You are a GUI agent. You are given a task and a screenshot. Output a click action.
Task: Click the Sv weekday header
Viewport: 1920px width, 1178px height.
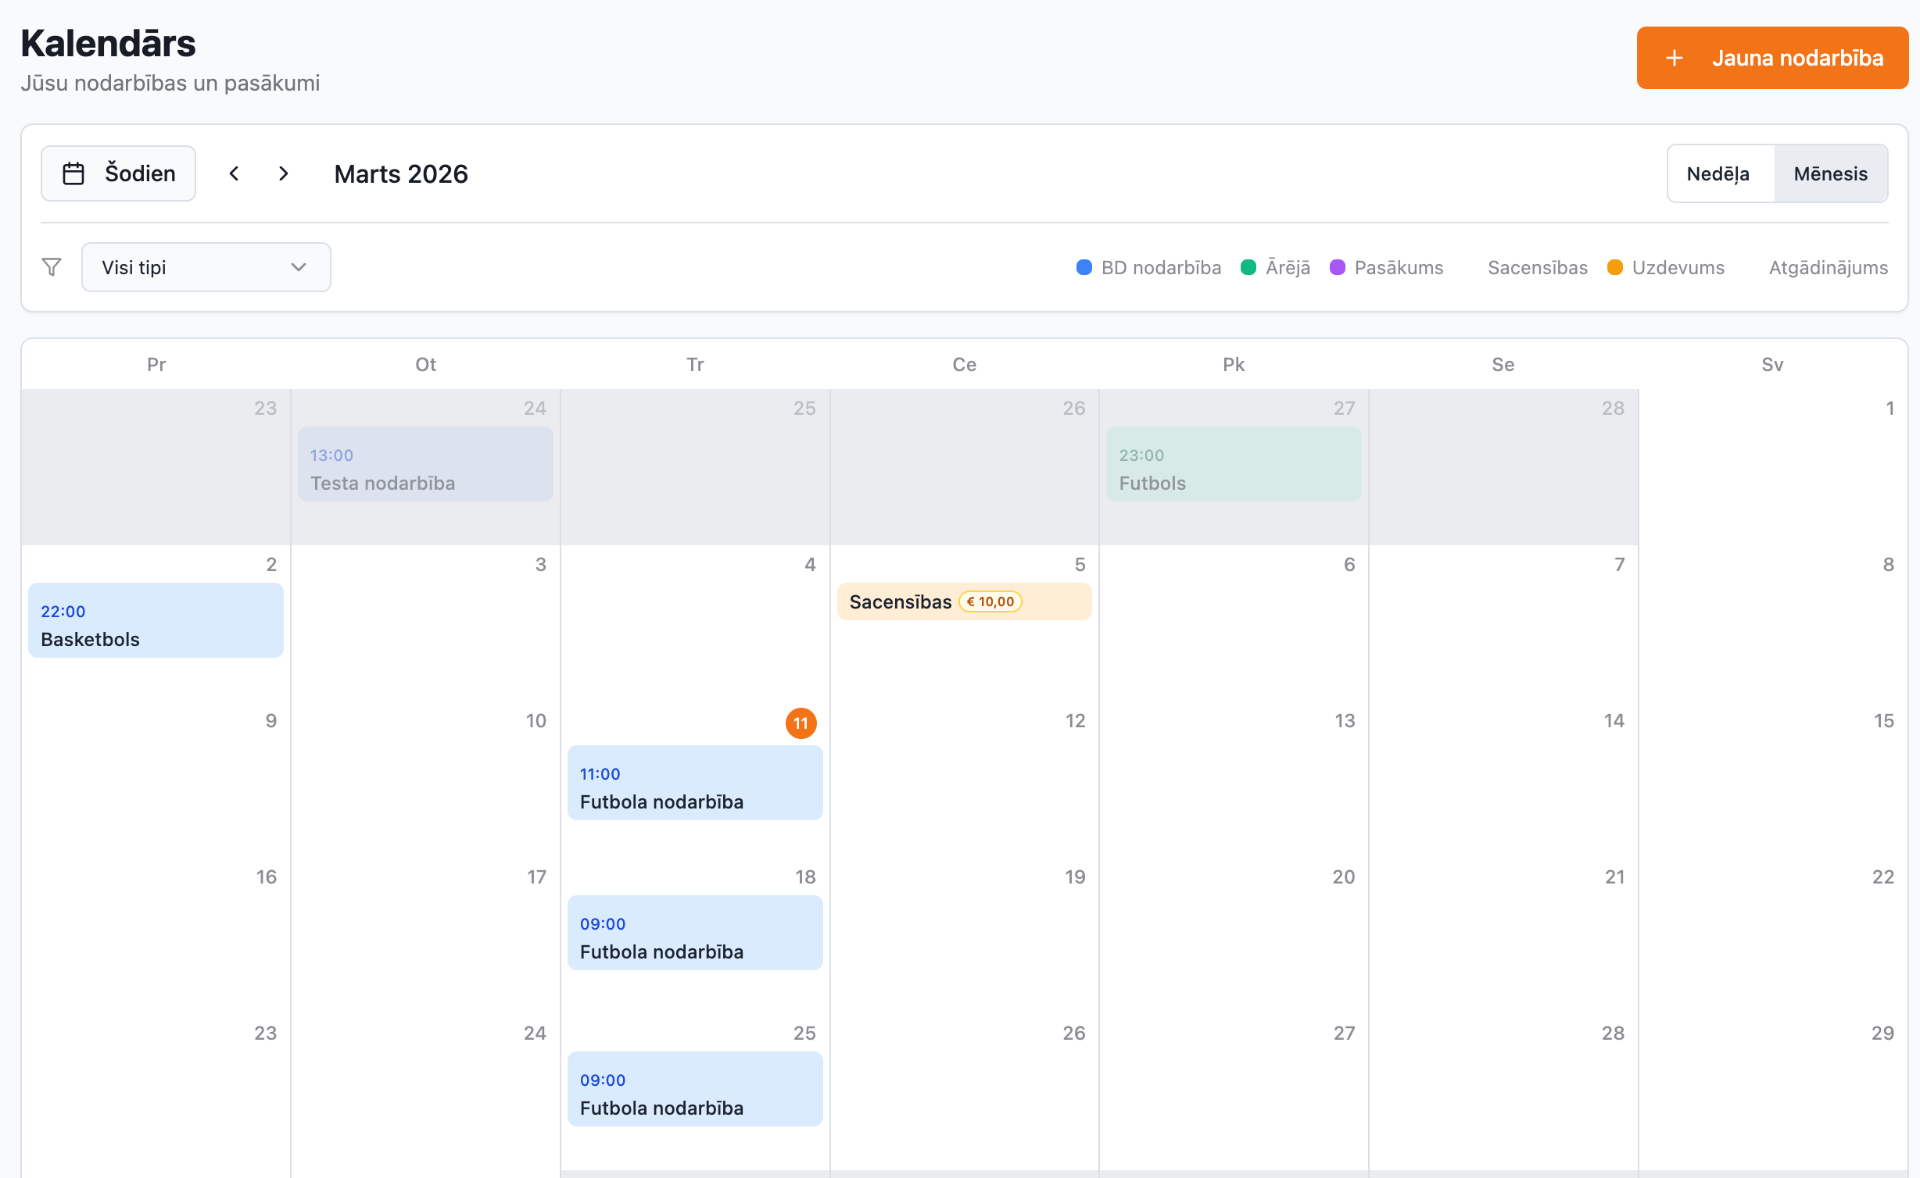coord(1772,365)
